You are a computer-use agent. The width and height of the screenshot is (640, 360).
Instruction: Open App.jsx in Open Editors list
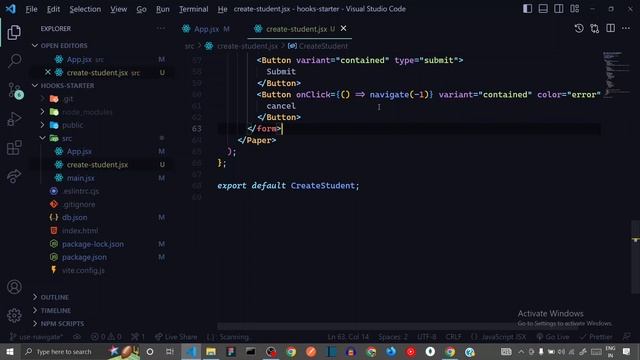tap(79, 59)
